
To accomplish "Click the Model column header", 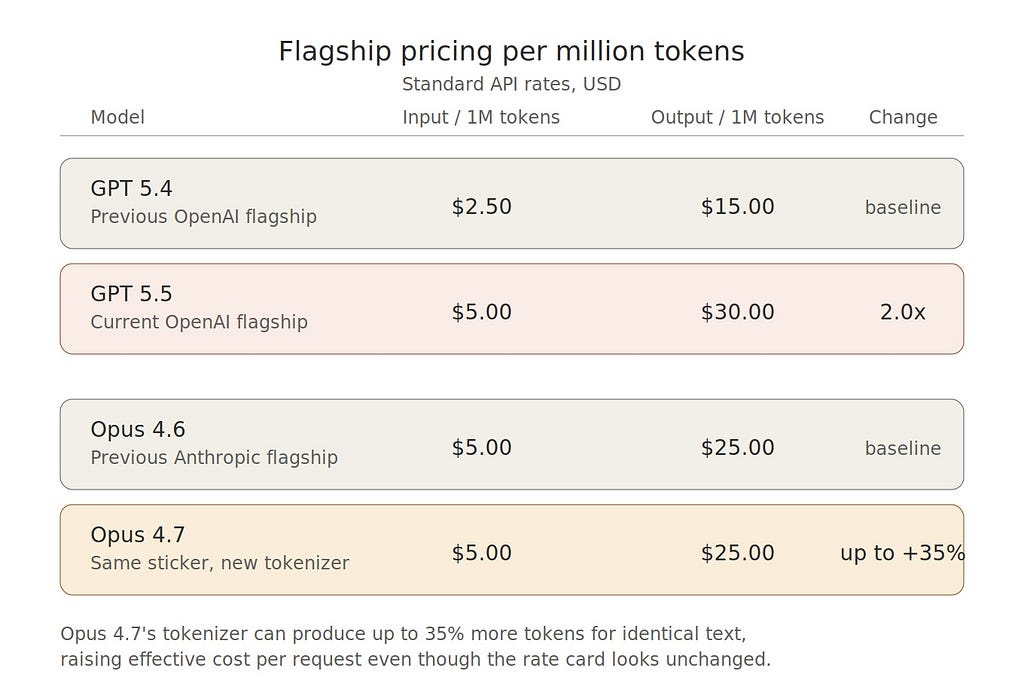I will pyautogui.click(x=118, y=117).
